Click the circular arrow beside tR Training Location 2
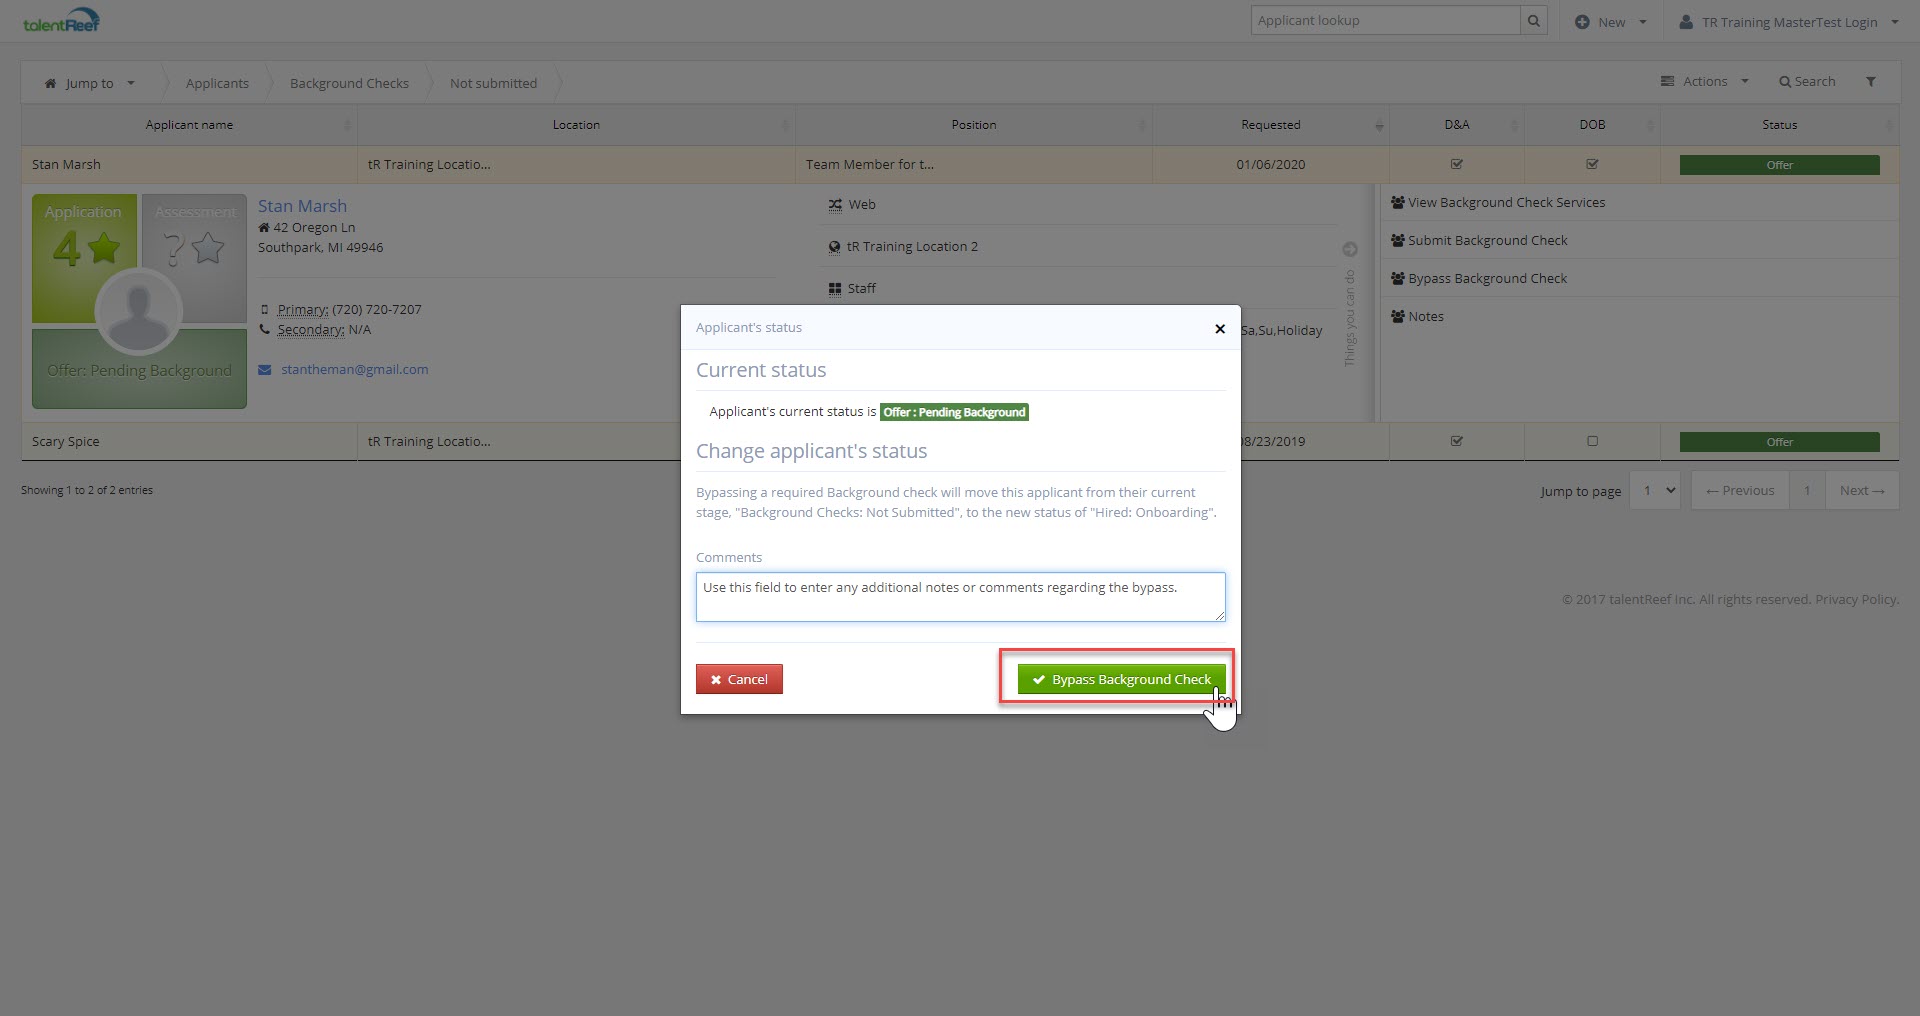The width and height of the screenshot is (1920, 1016). click(1349, 249)
